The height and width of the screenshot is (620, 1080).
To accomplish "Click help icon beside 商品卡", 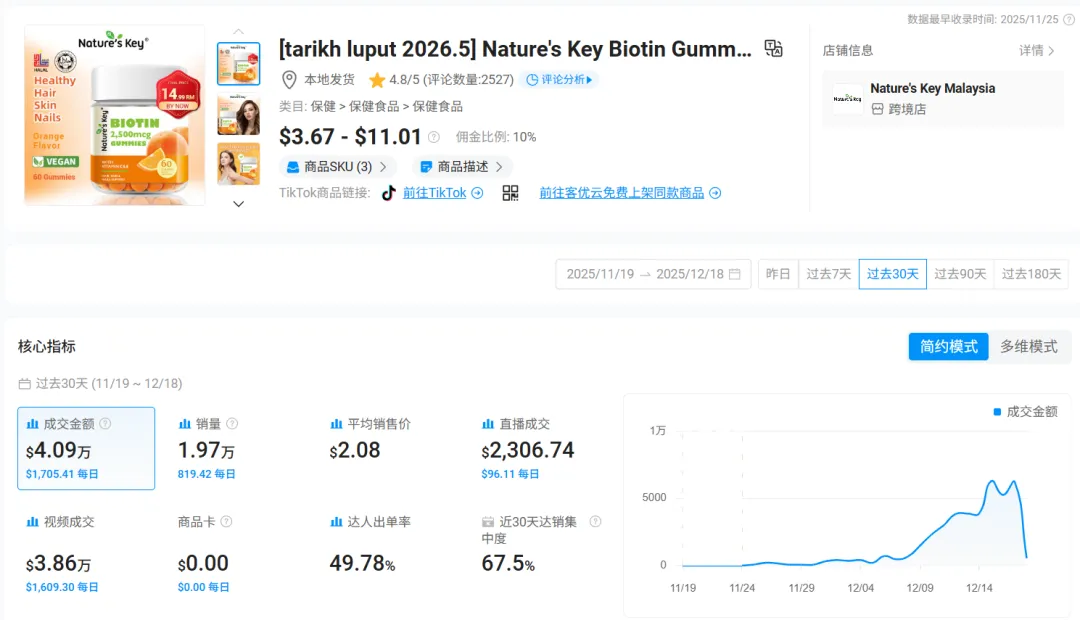I will click(x=226, y=522).
